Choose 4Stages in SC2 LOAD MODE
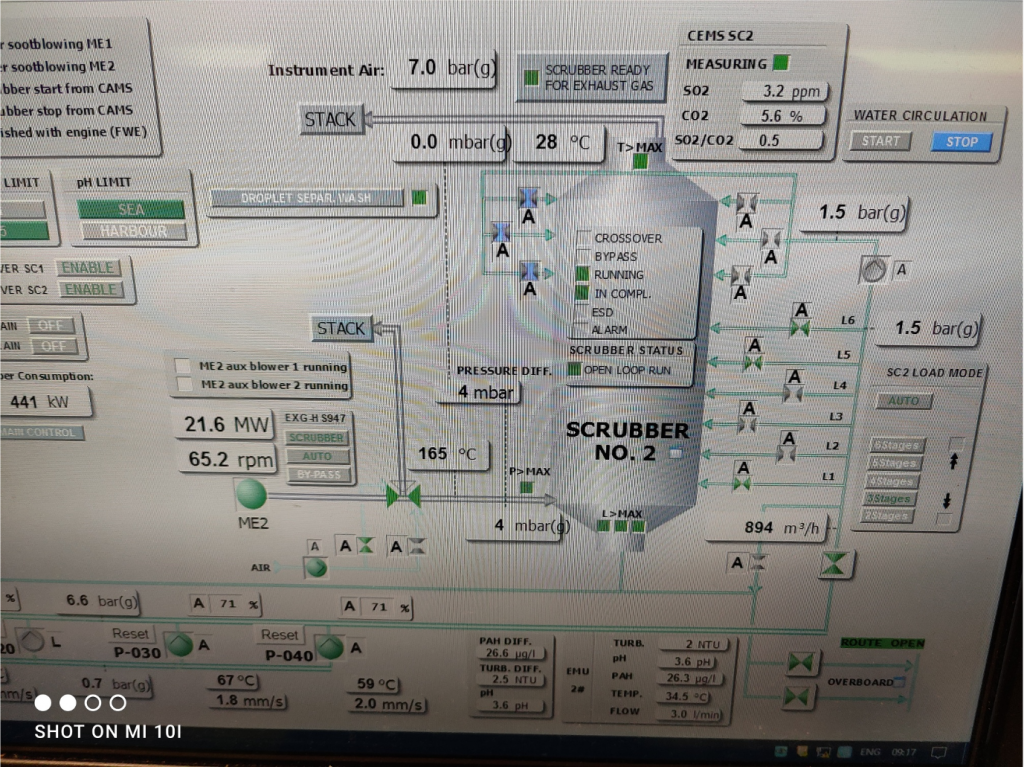The image size is (1024, 767). [x=890, y=481]
